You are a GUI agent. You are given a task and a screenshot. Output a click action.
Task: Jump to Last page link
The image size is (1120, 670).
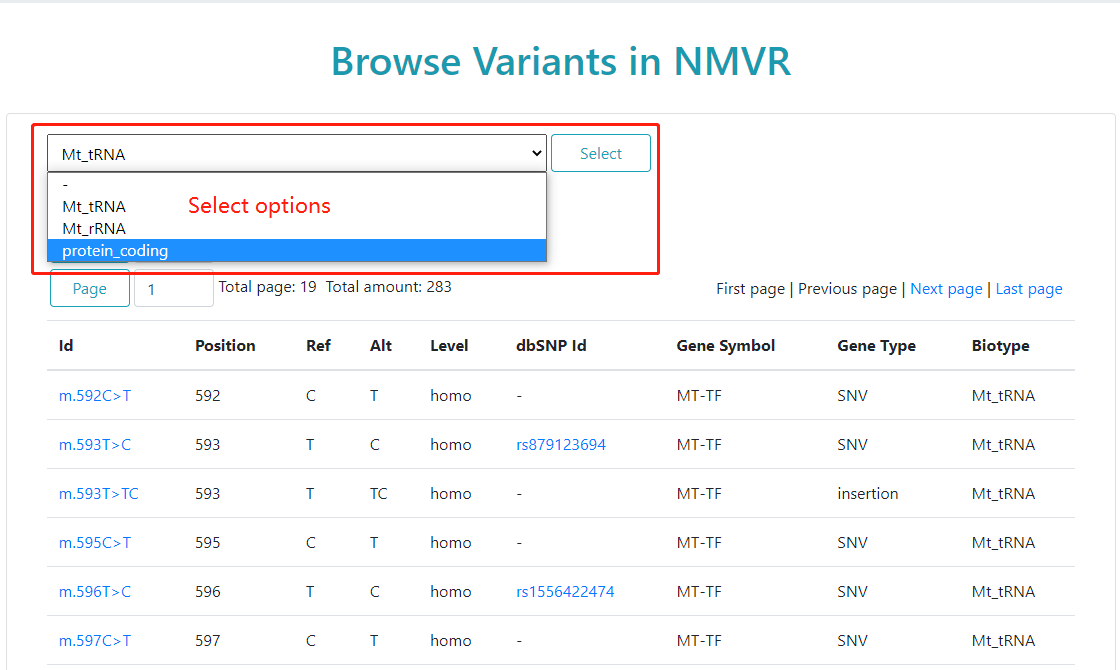pos(1029,289)
